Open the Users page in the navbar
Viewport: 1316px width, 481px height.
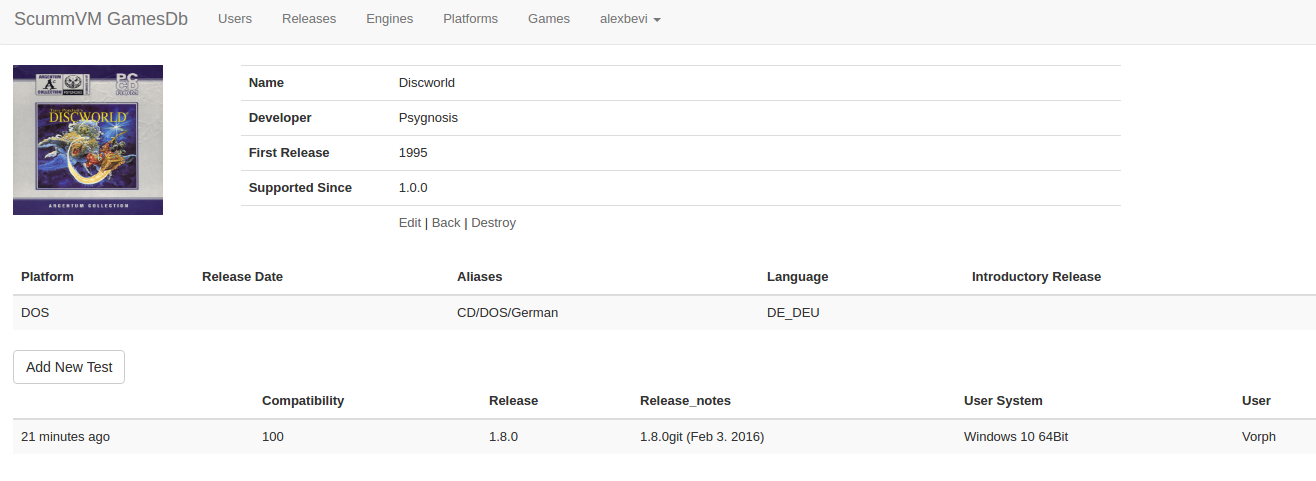(x=235, y=19)
